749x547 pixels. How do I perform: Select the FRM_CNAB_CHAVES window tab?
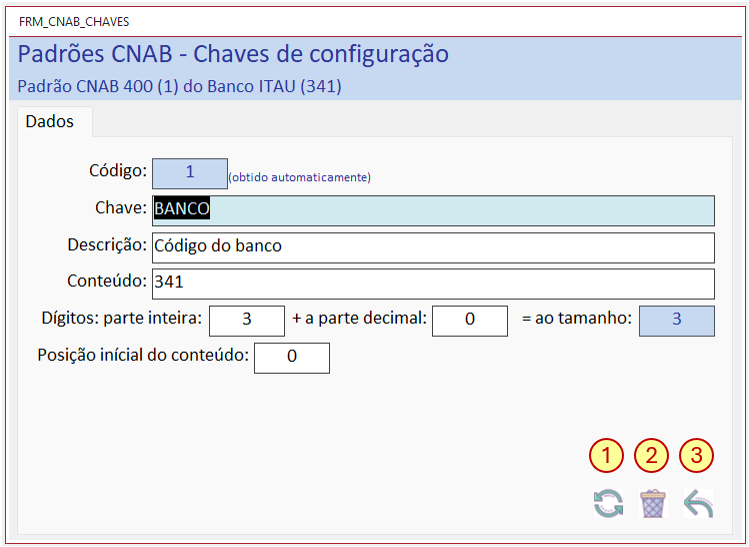pos(74,22)
